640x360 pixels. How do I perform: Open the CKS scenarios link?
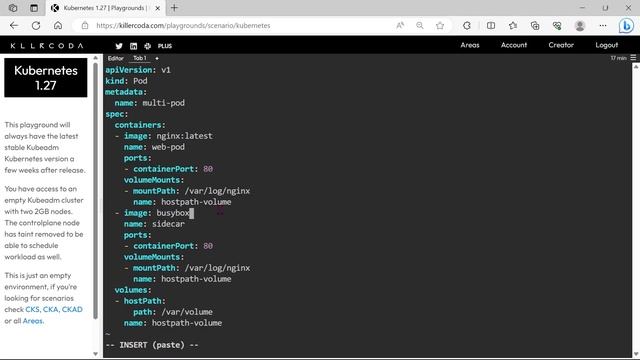pos(32,309)
